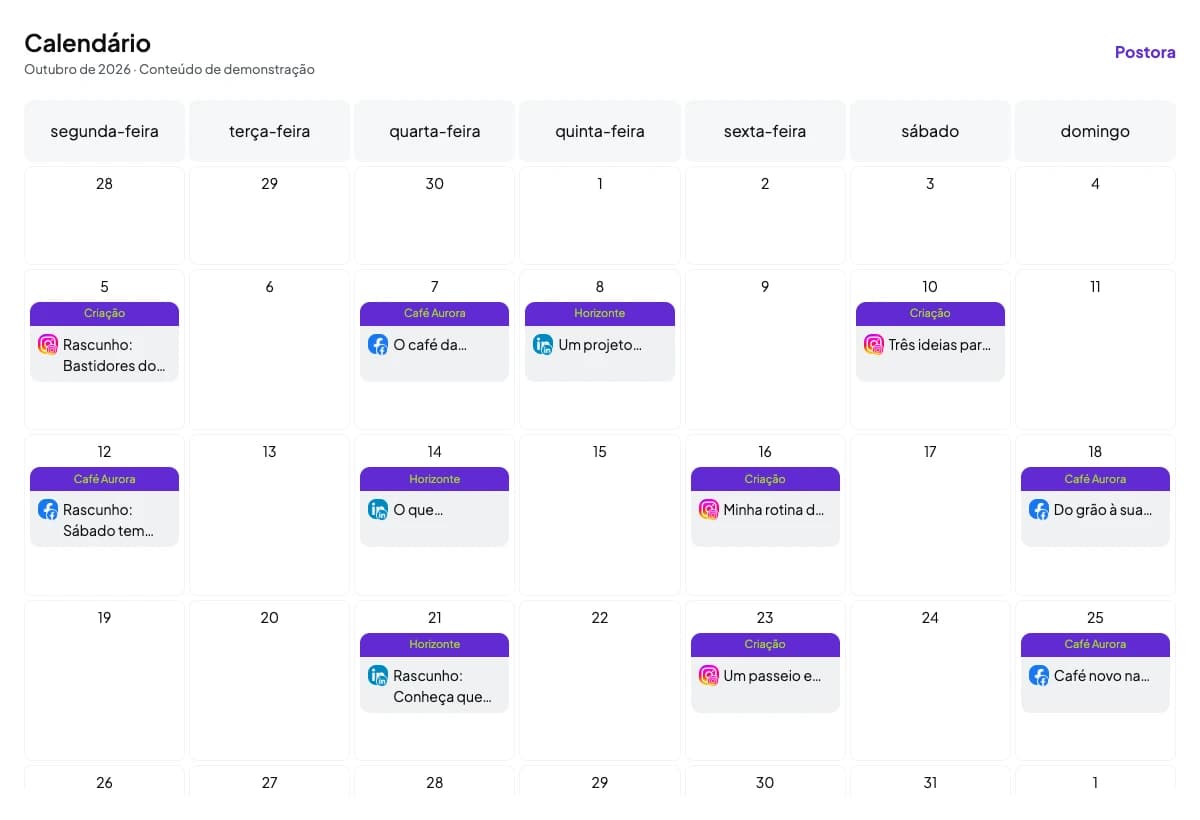Click the LinkedIn icon on October 21 post
The height and width of the screenshot is (820, 1200).
click(378, 675)
